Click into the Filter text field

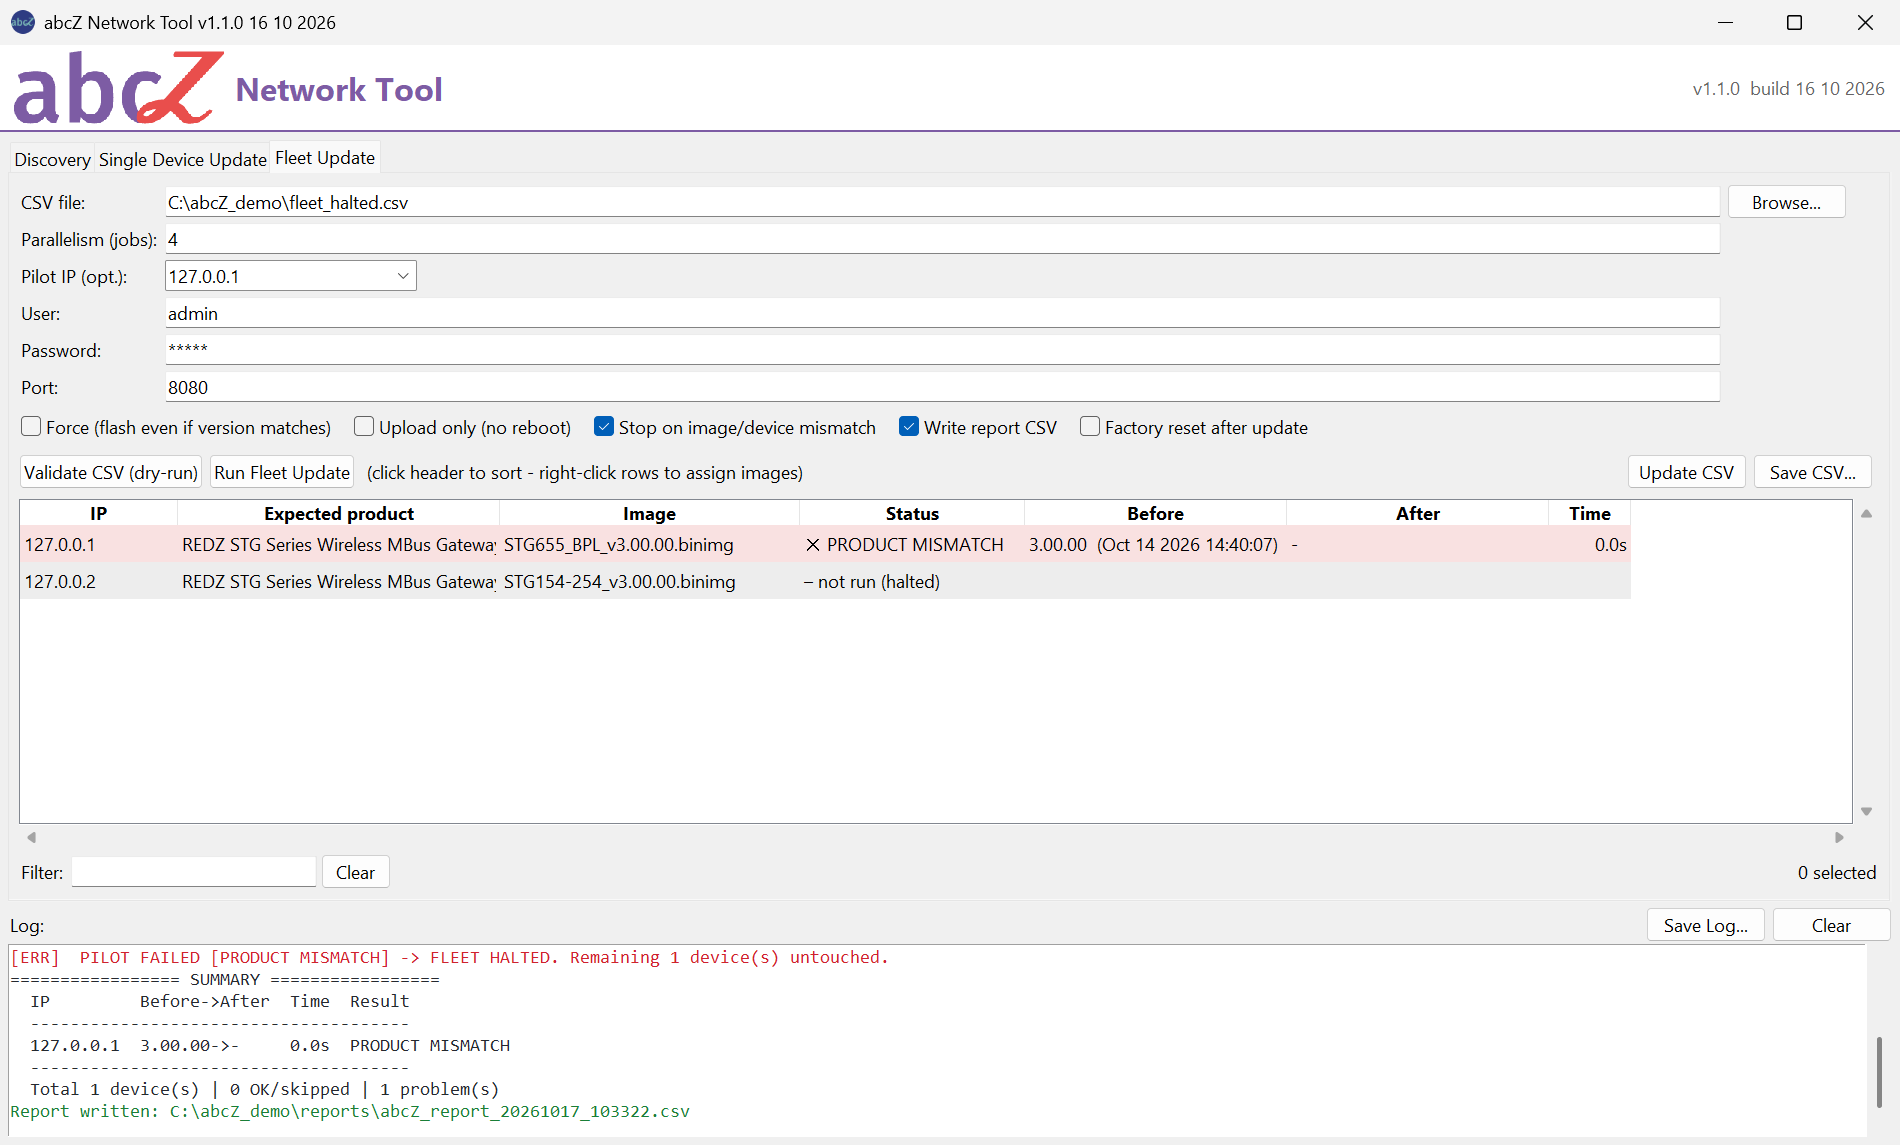tap(194, 872)
